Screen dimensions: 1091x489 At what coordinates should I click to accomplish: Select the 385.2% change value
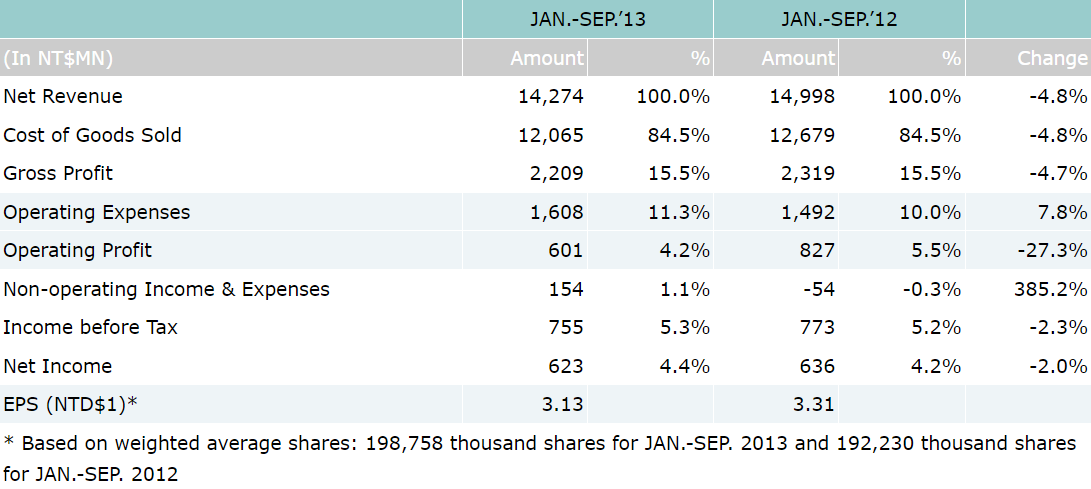[1050, 289]
